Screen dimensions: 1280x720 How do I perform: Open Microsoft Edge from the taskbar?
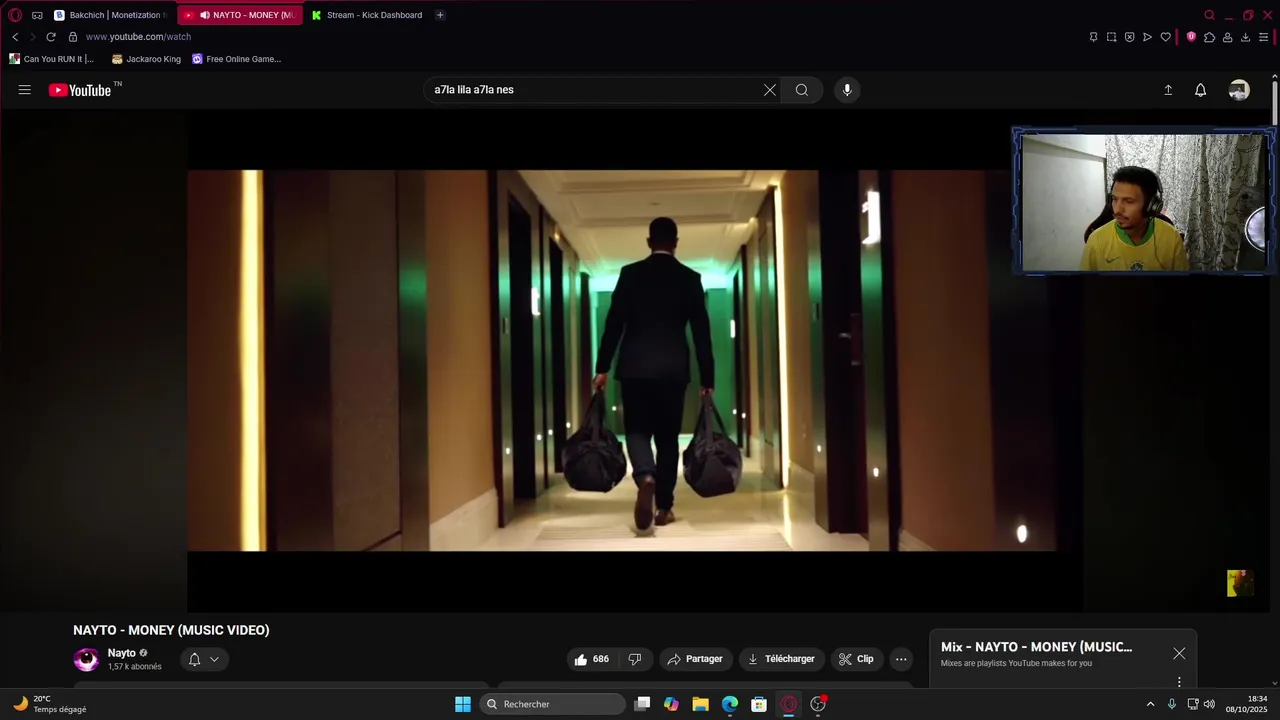730,704
